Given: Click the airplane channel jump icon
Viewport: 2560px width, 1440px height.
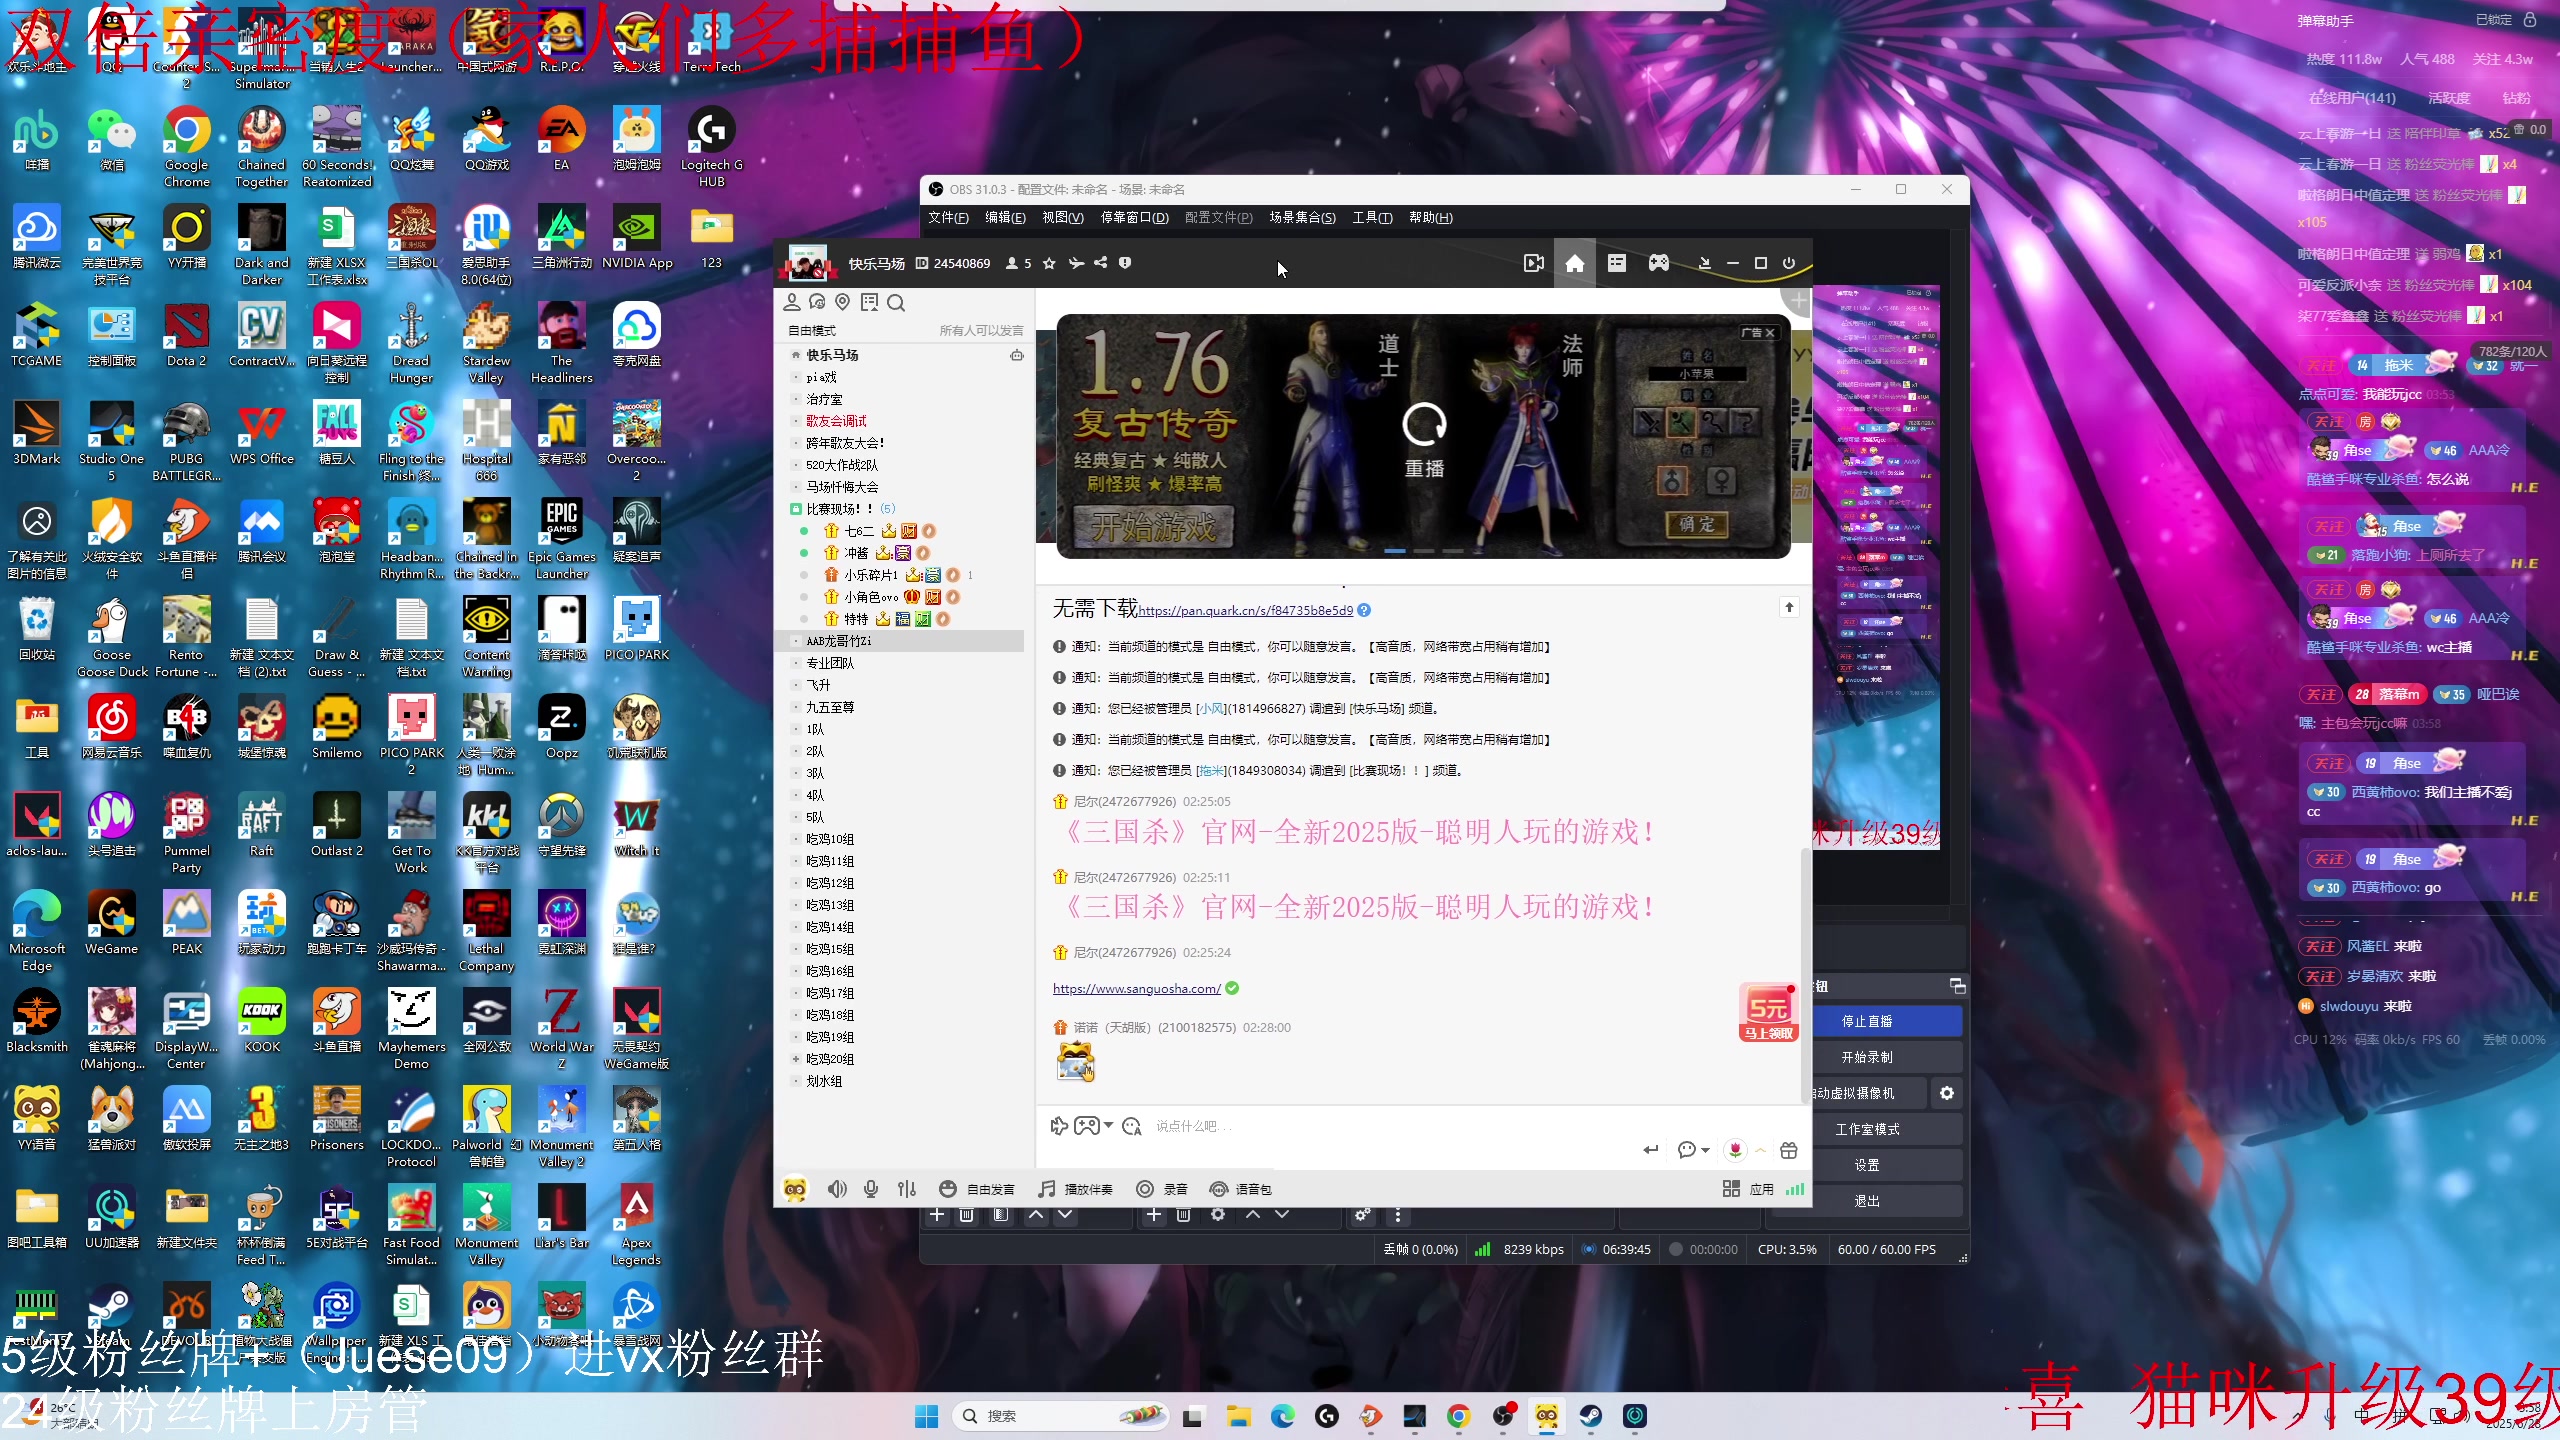Looking at the screenshot, I should coord(1076,263).
